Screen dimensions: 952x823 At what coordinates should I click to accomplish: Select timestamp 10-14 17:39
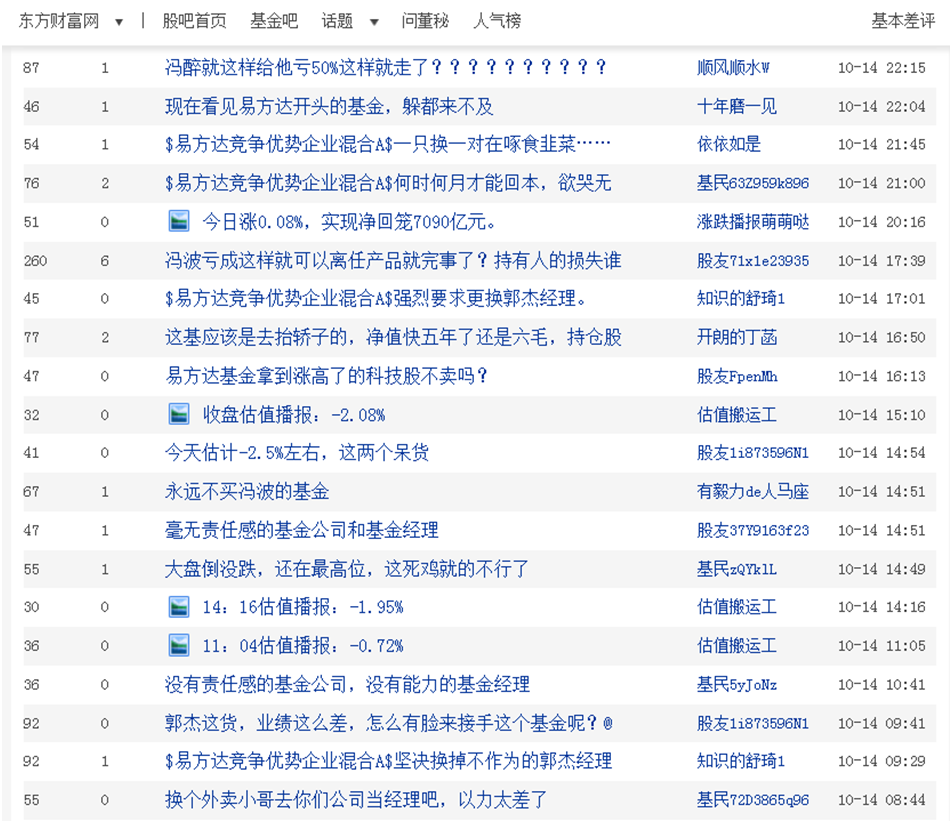coord(882,260)
